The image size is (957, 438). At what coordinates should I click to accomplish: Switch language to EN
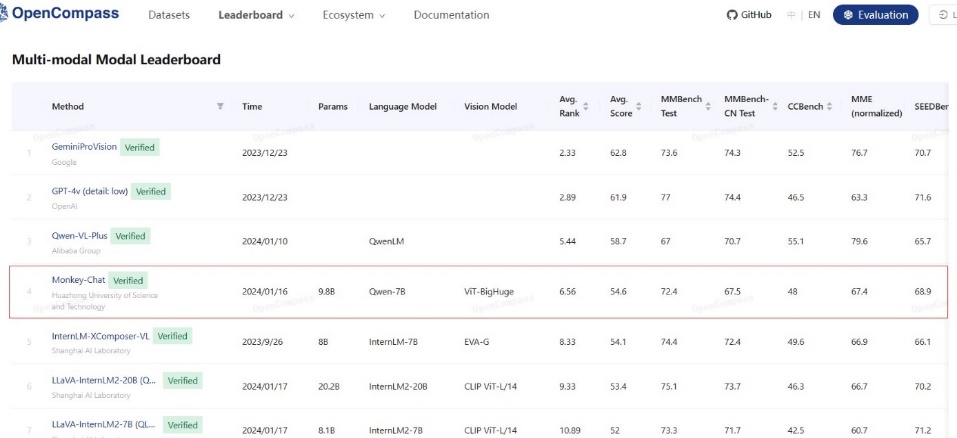tap(814, 15)
